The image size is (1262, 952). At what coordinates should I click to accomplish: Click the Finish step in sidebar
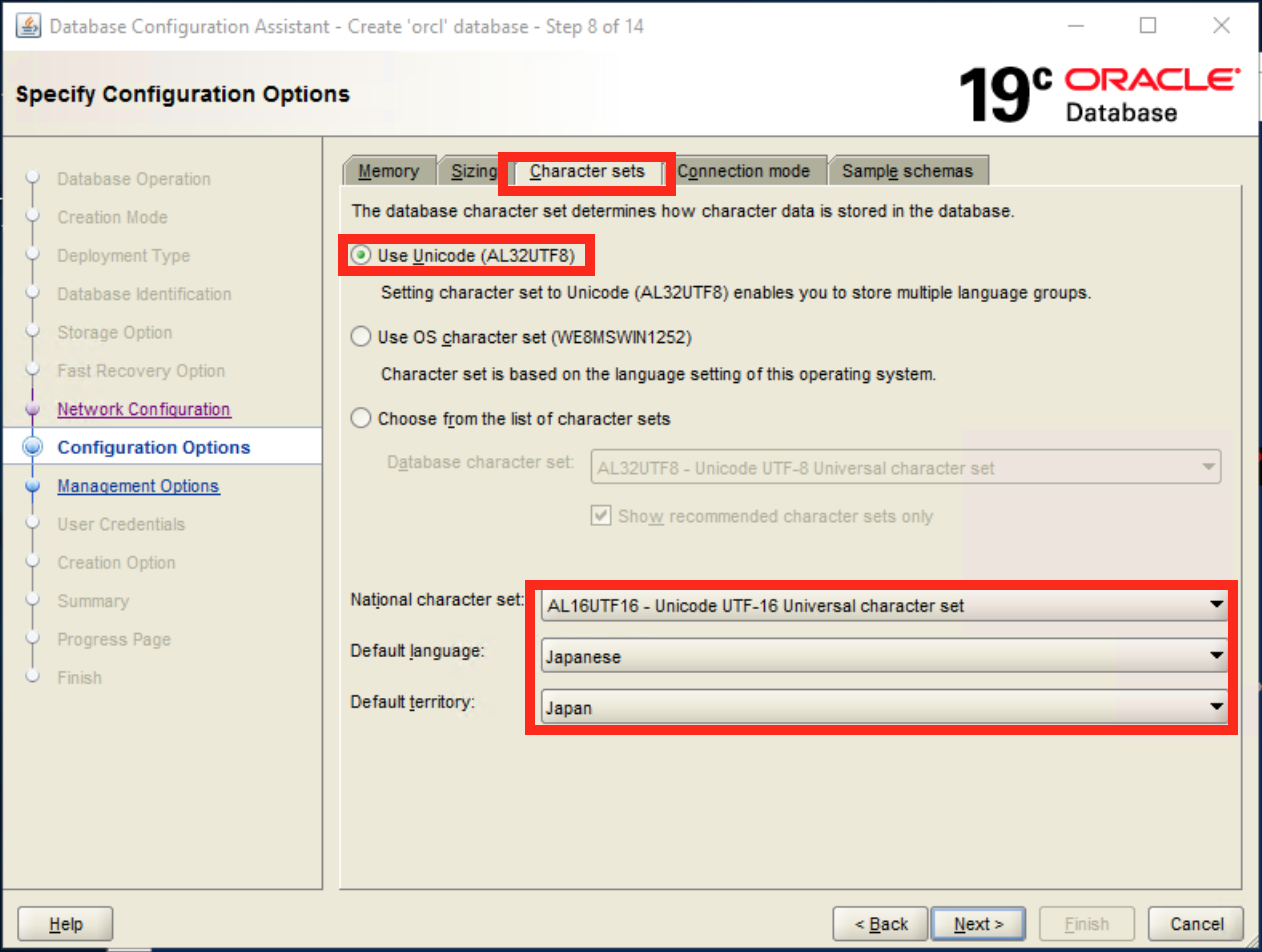click(80, 678)
